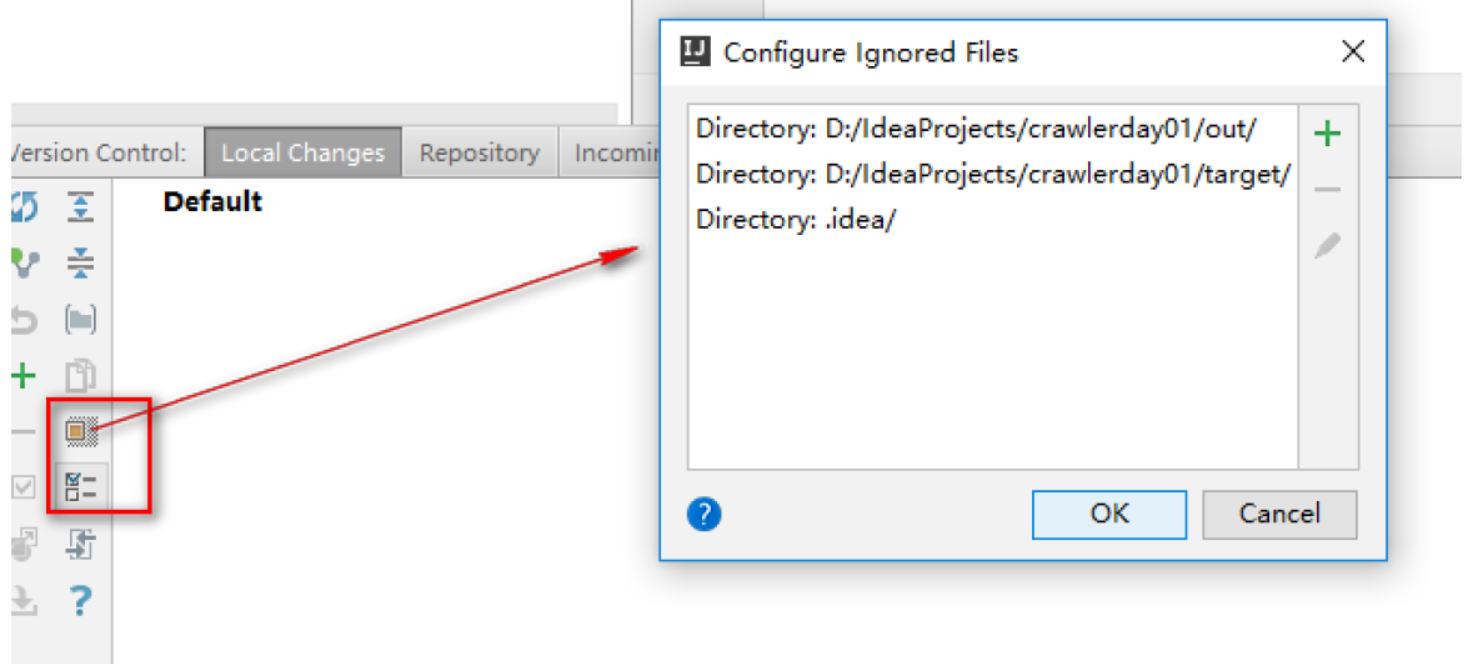Click the Refresh changes icon
1468x664 pixels.
point(24,207)
